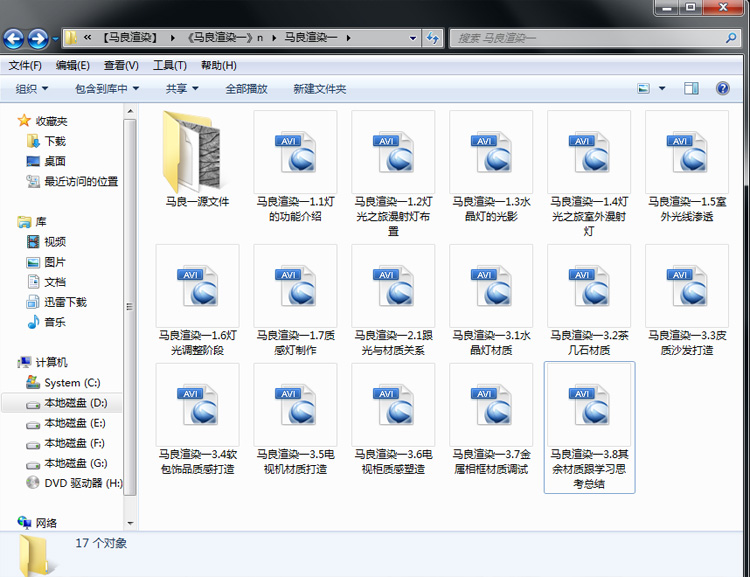Select 计算机 in navigation pane
This screenshot has width=750, height=577.
[51, 362]
